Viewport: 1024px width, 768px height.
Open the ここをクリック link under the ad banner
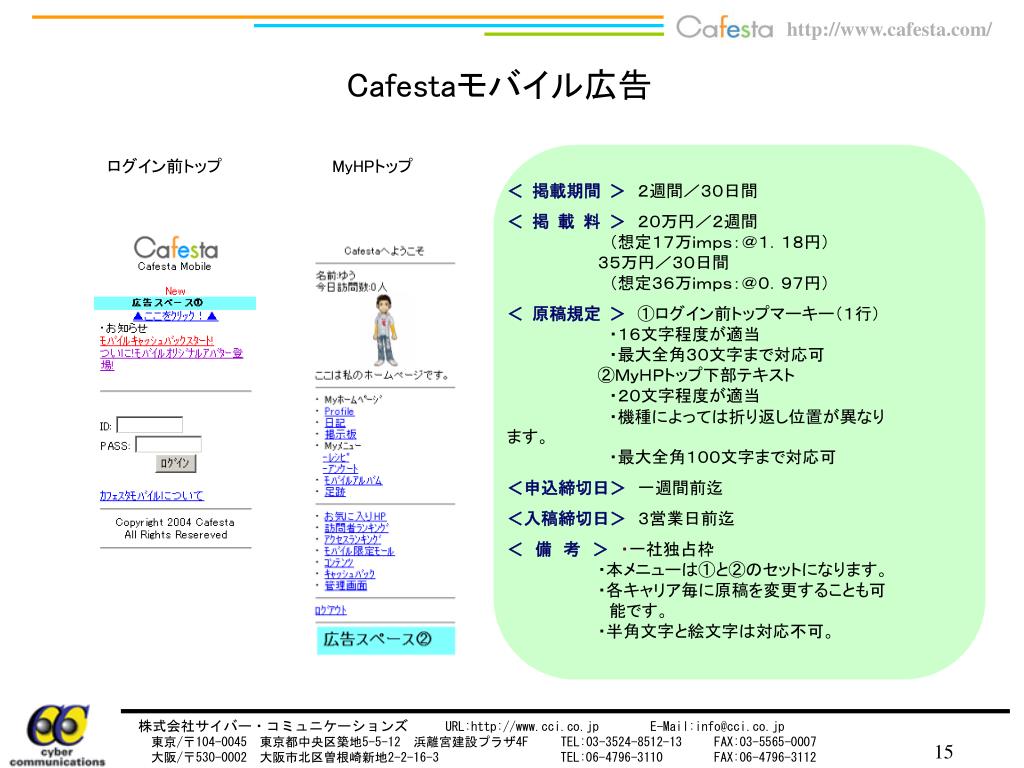point(175,315)
